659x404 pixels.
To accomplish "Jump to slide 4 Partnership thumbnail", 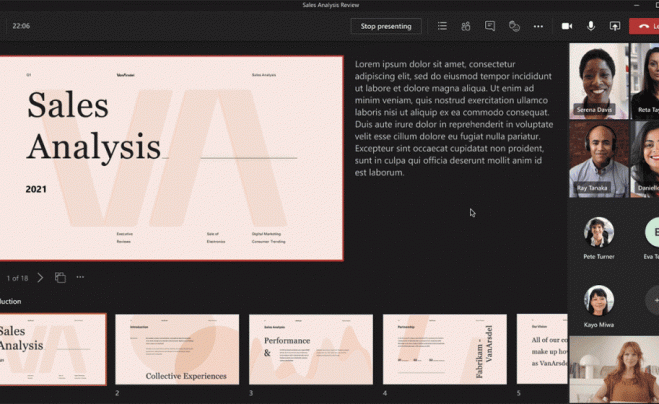I will (x=444, y=349).
